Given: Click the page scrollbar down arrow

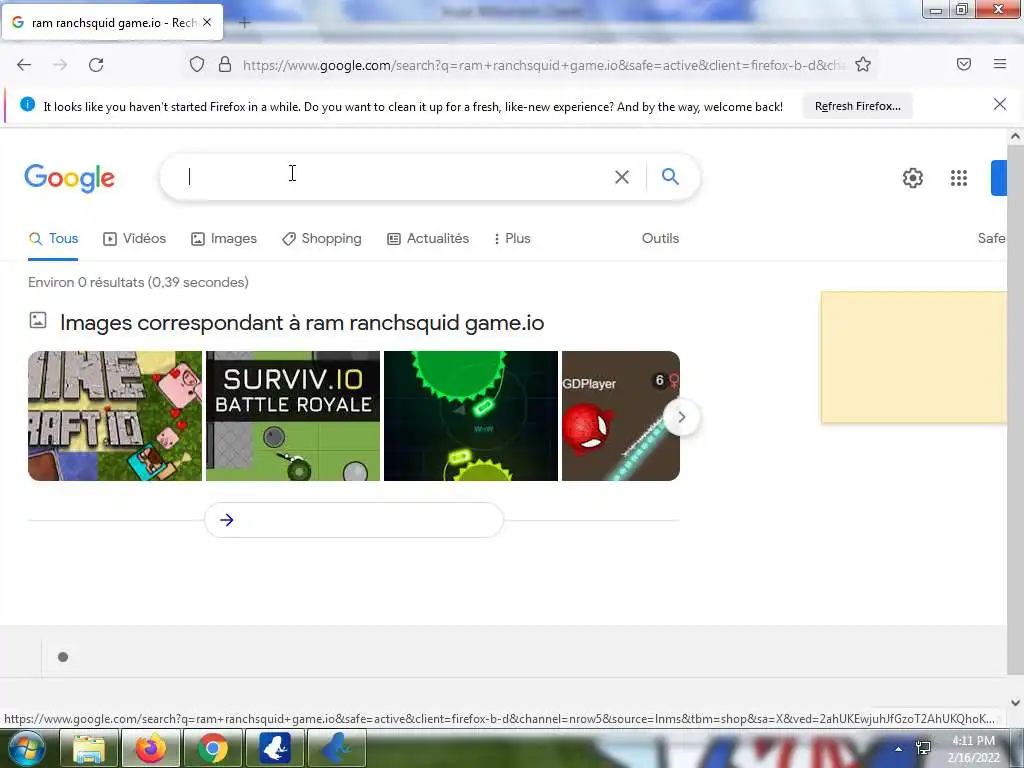Looking at the screenshot, I should tap(1015, 703).
